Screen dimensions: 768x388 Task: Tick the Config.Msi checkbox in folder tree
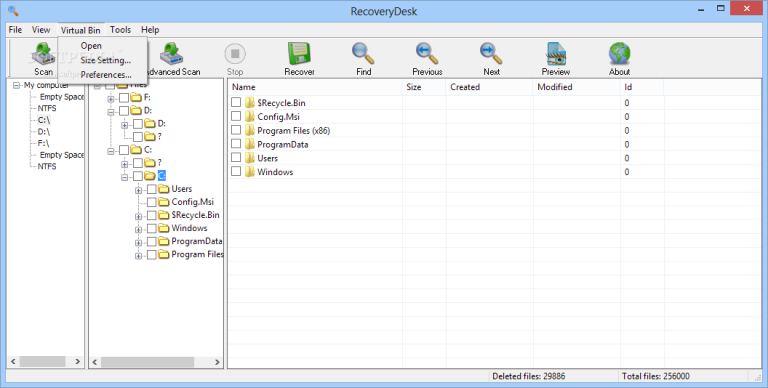152,202
